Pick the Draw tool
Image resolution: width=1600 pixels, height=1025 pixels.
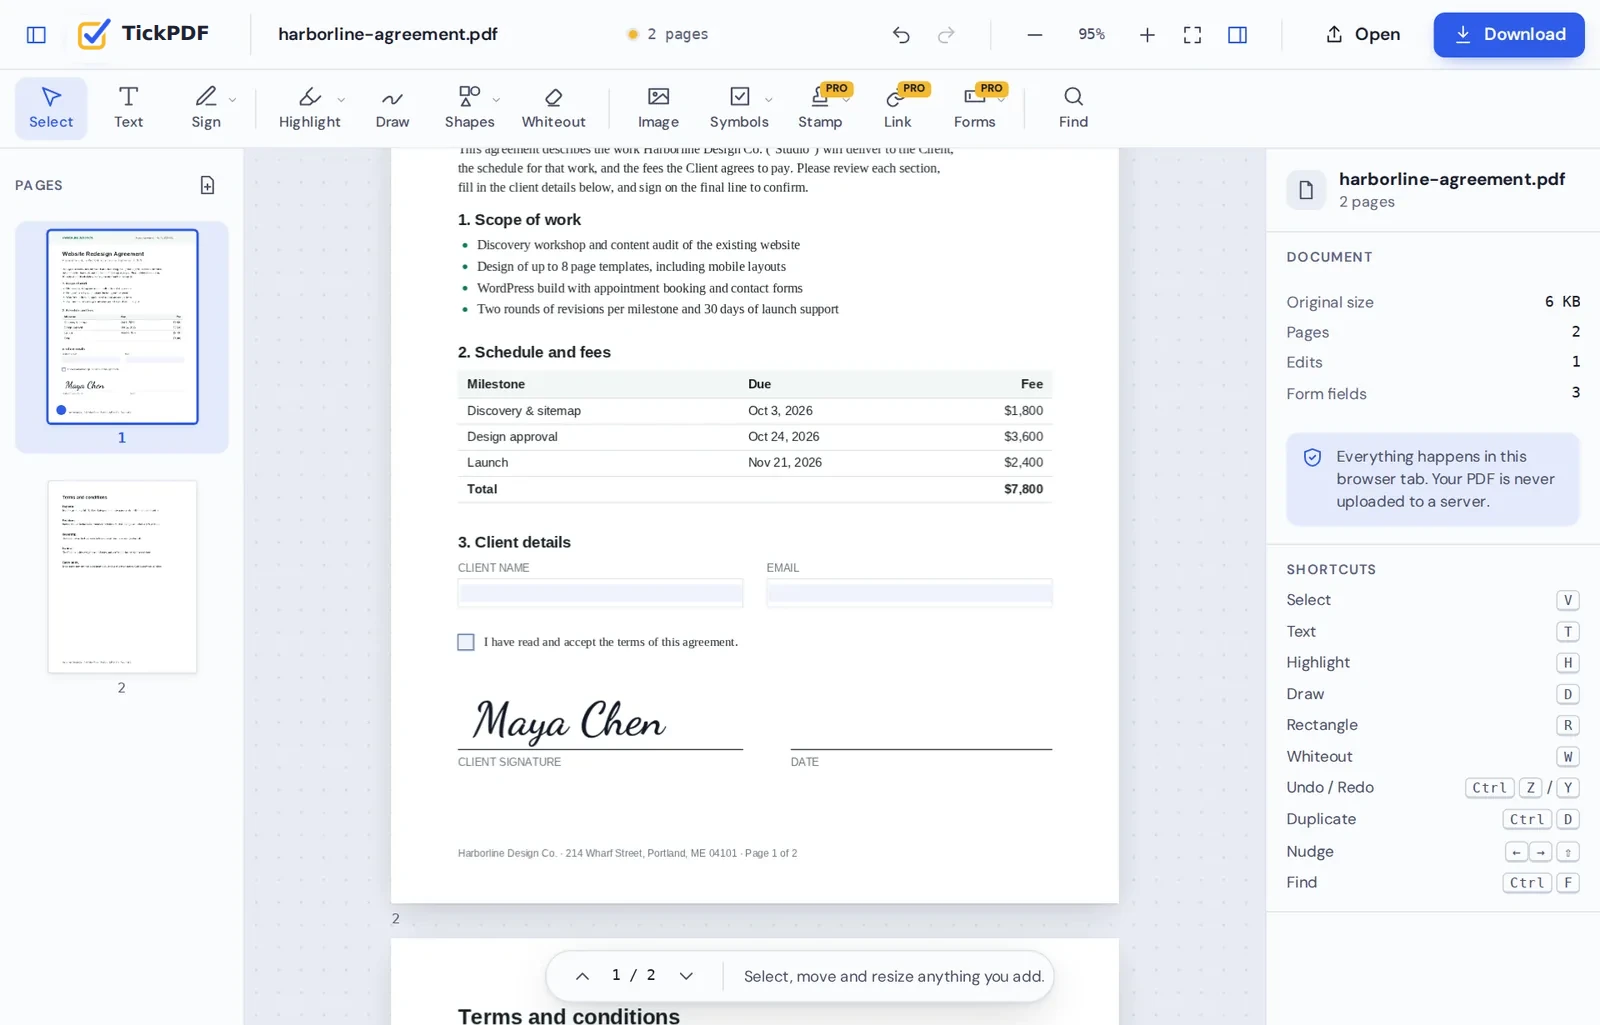[392, 107]
